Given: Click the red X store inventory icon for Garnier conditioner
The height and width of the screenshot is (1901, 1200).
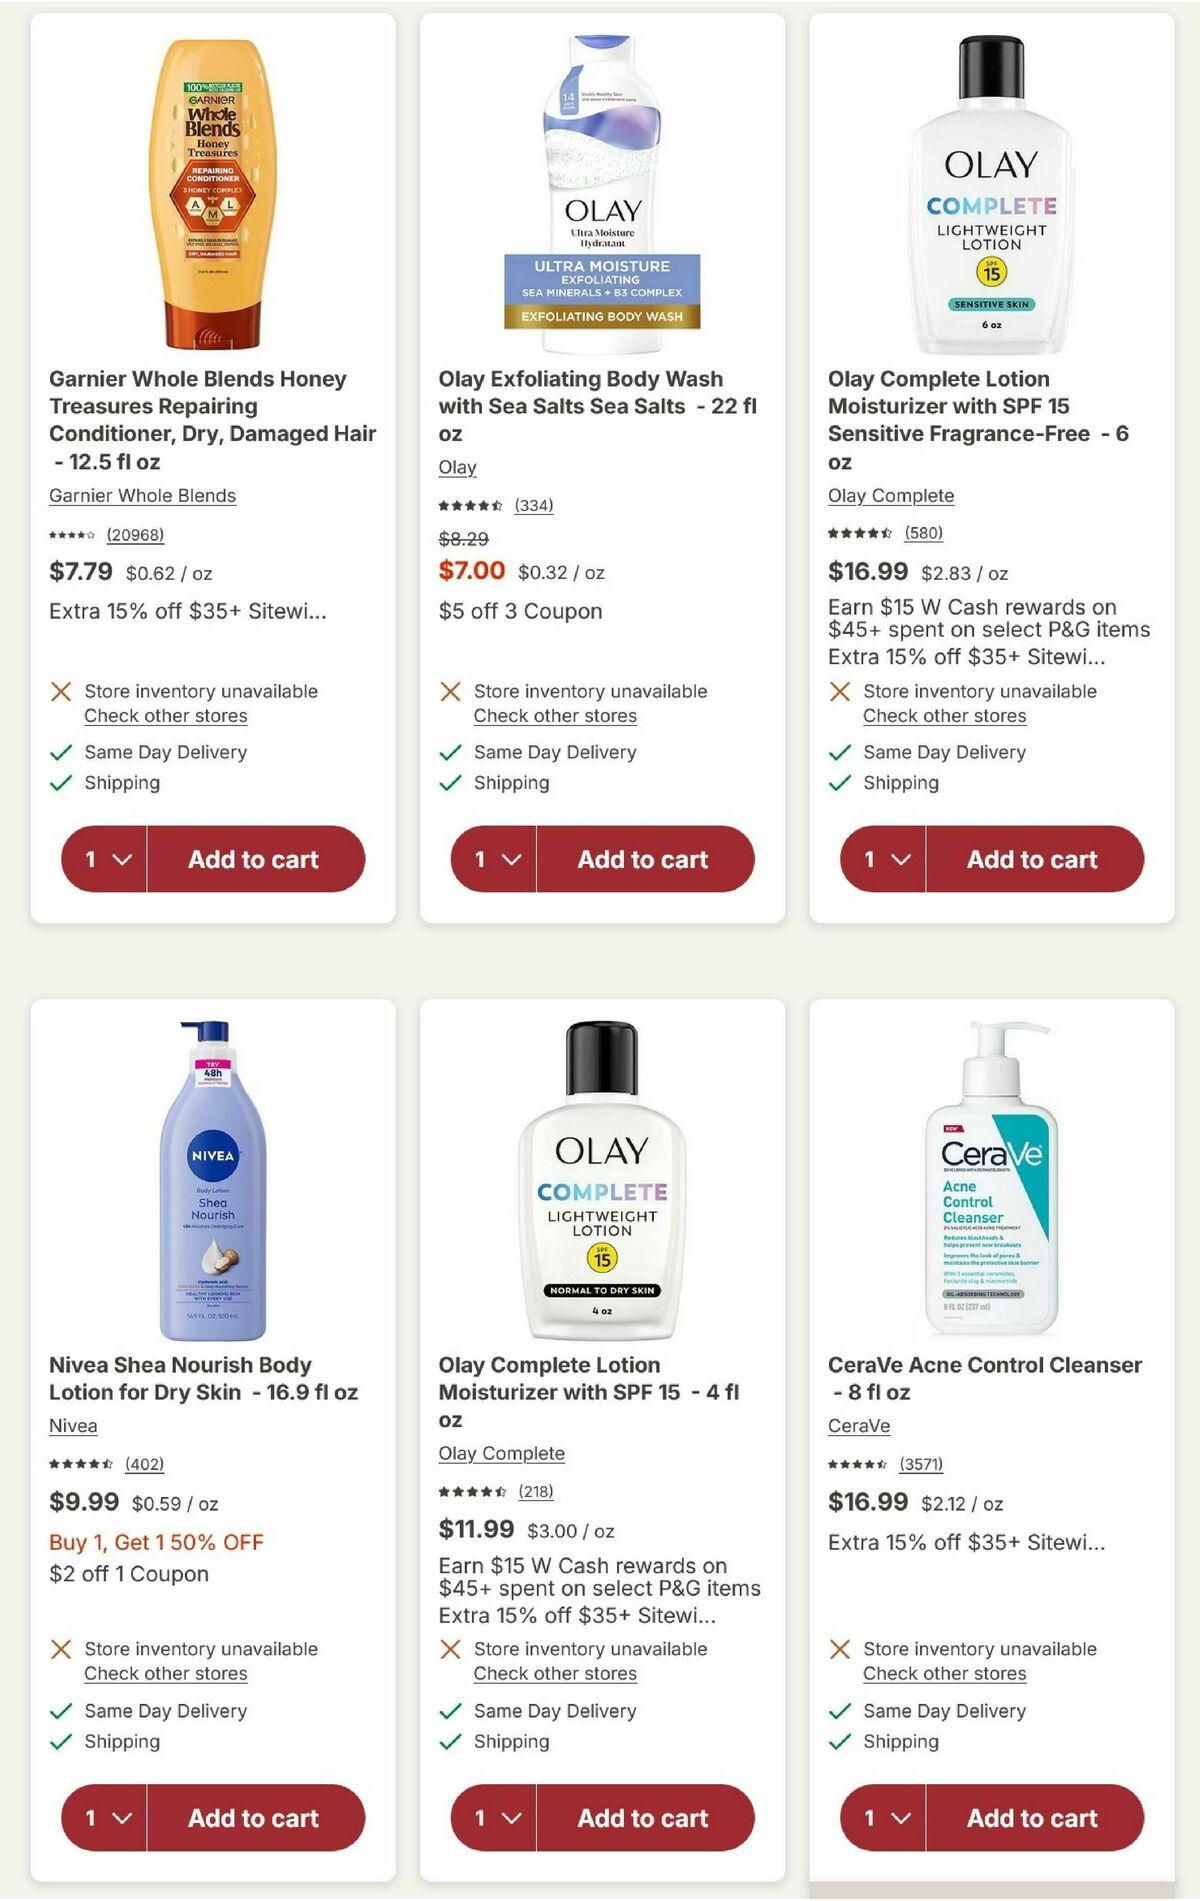Looking at the screenshot, I should tap(61, 691).
